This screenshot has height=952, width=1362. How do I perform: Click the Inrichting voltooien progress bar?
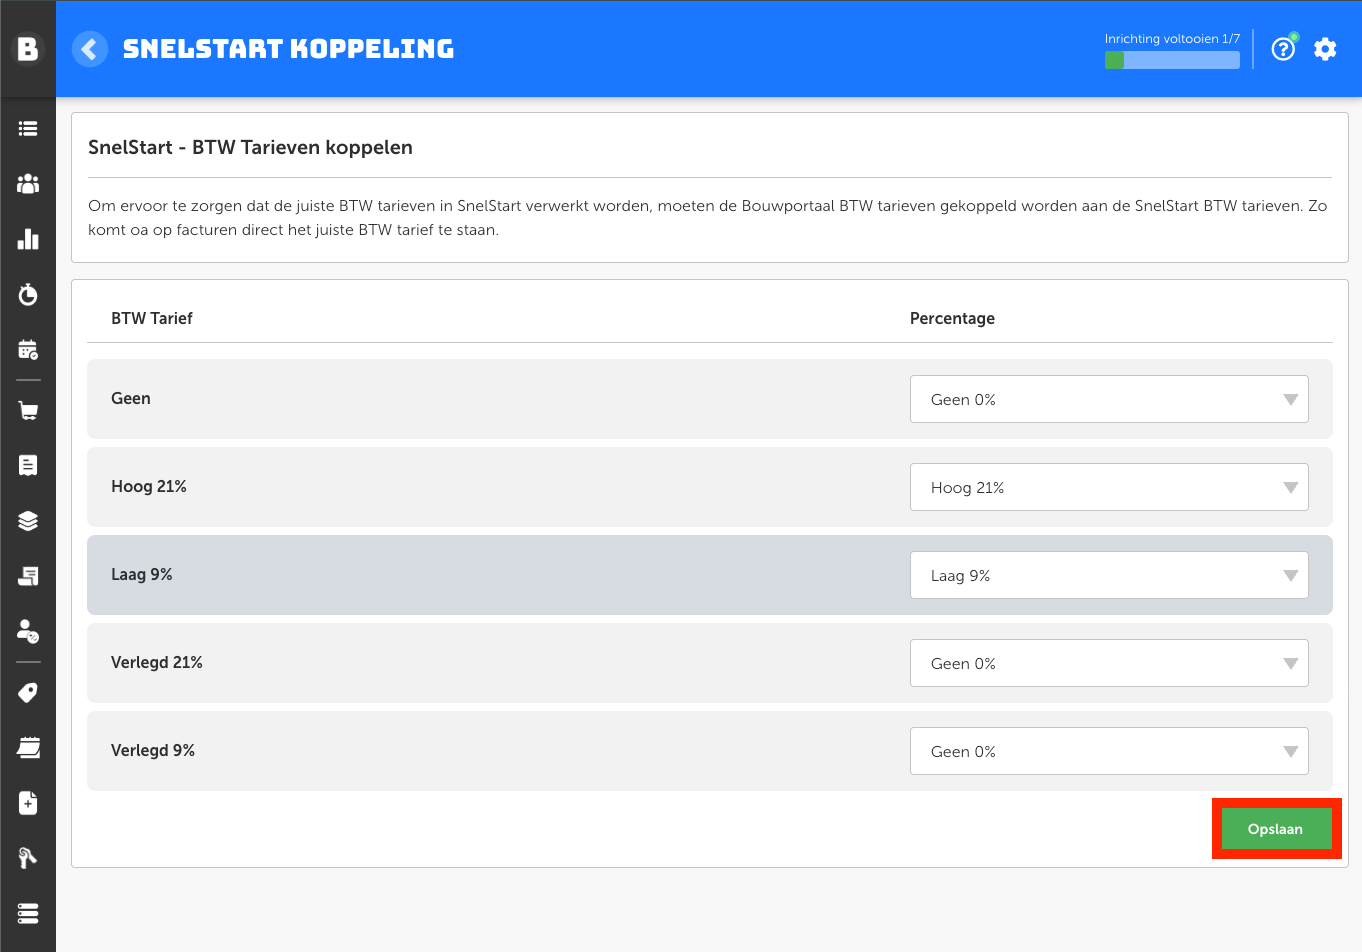click(1172, 60)
